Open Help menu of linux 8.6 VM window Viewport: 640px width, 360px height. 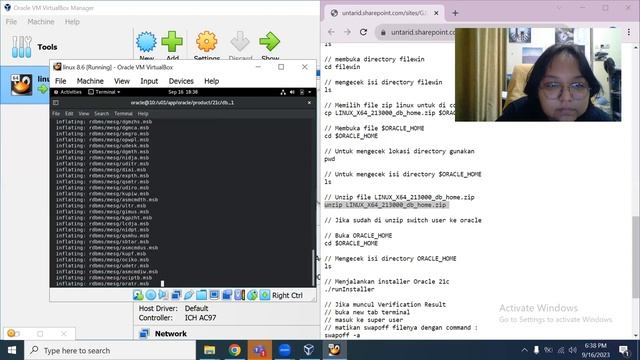pos(211,81)
